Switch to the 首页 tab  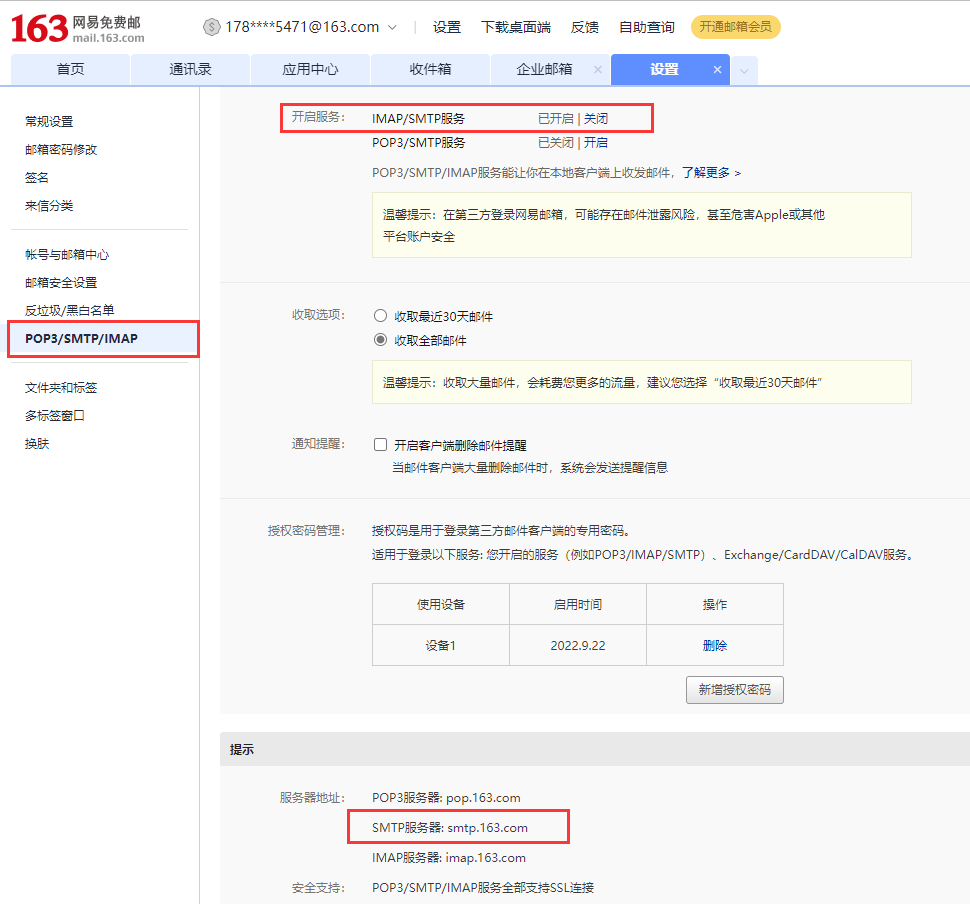pyautogui.click(x=71, y=69)
